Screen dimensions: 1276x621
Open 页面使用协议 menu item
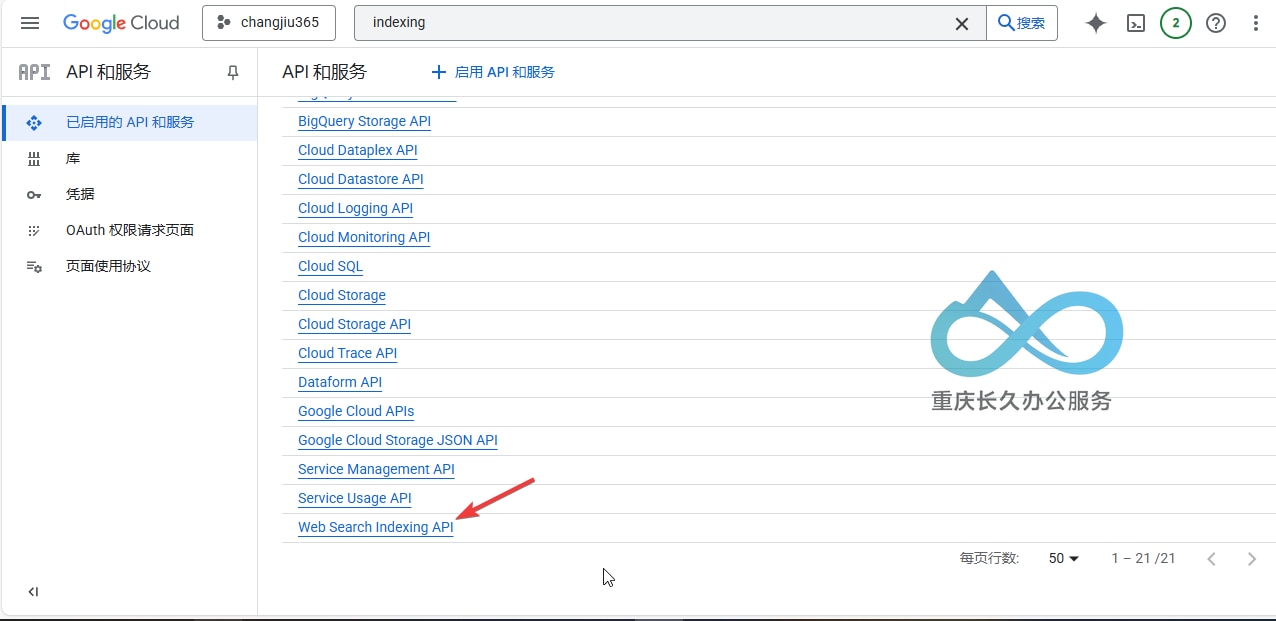(129, 266)
